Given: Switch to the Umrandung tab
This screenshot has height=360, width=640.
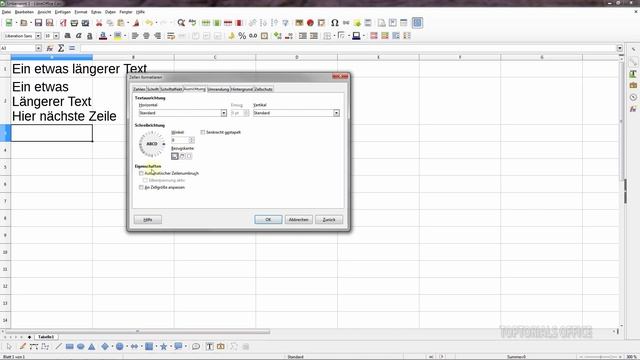Looking at the screenshot, I should click(x=218, y=89).
